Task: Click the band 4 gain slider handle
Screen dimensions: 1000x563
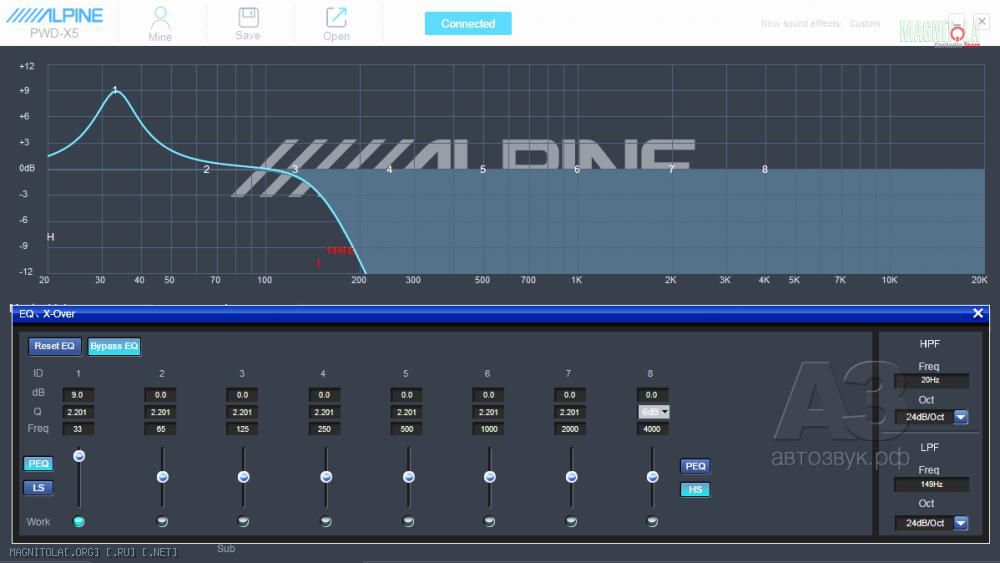Action: tap(326, 477)
